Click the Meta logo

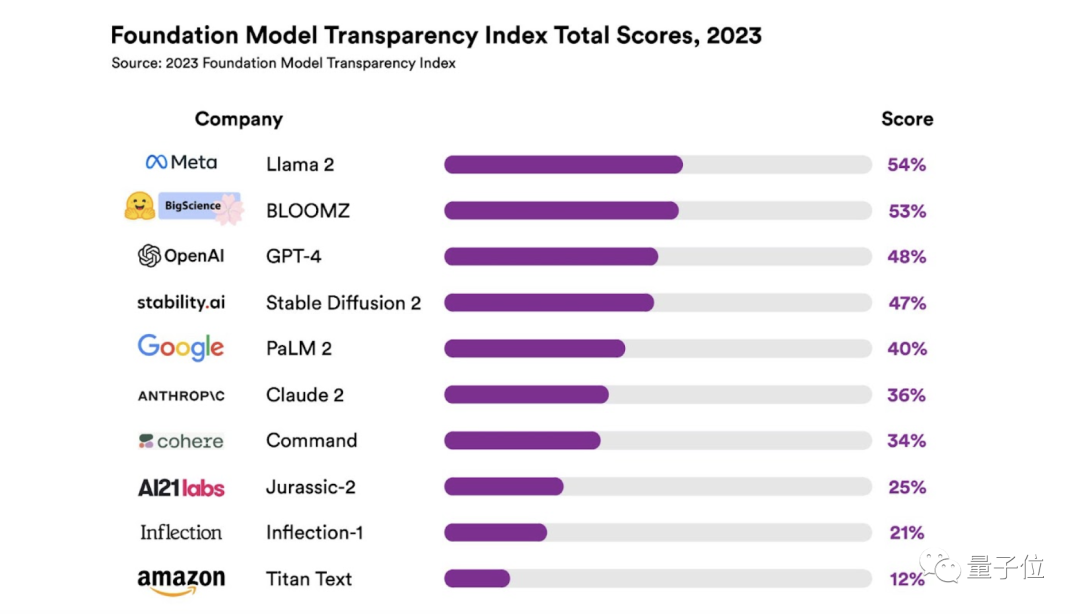[181, 162]
